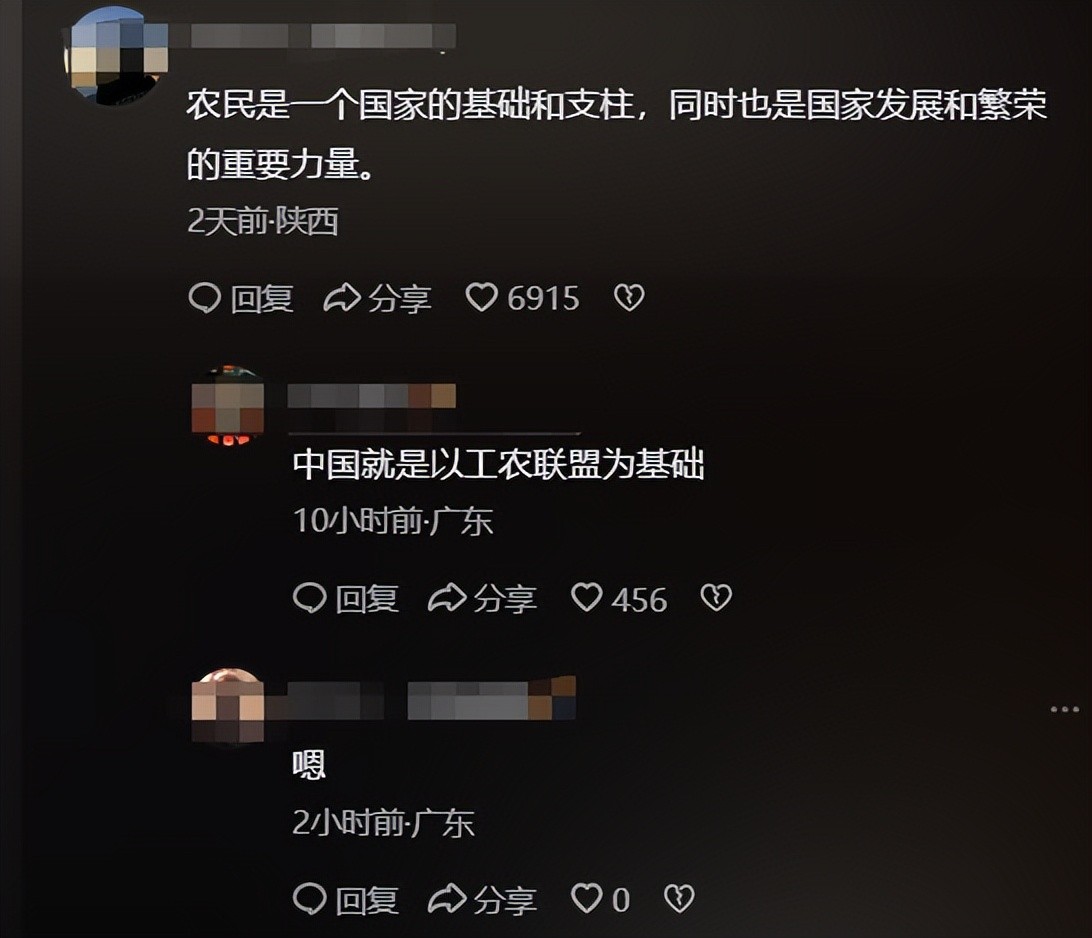Like the 嗯 comment with 0 likes
The height and width of the screenshot is (938, 1092).
click(586, 898)
